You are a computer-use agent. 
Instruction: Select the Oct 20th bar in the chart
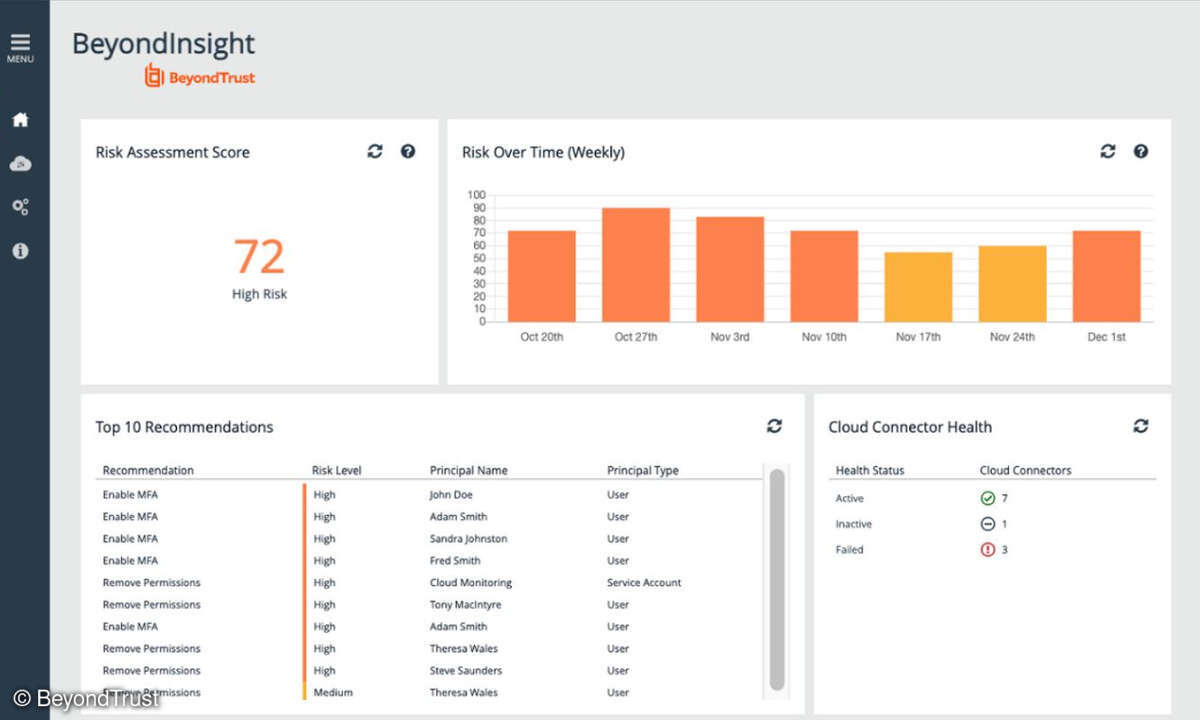pos(542,276)
